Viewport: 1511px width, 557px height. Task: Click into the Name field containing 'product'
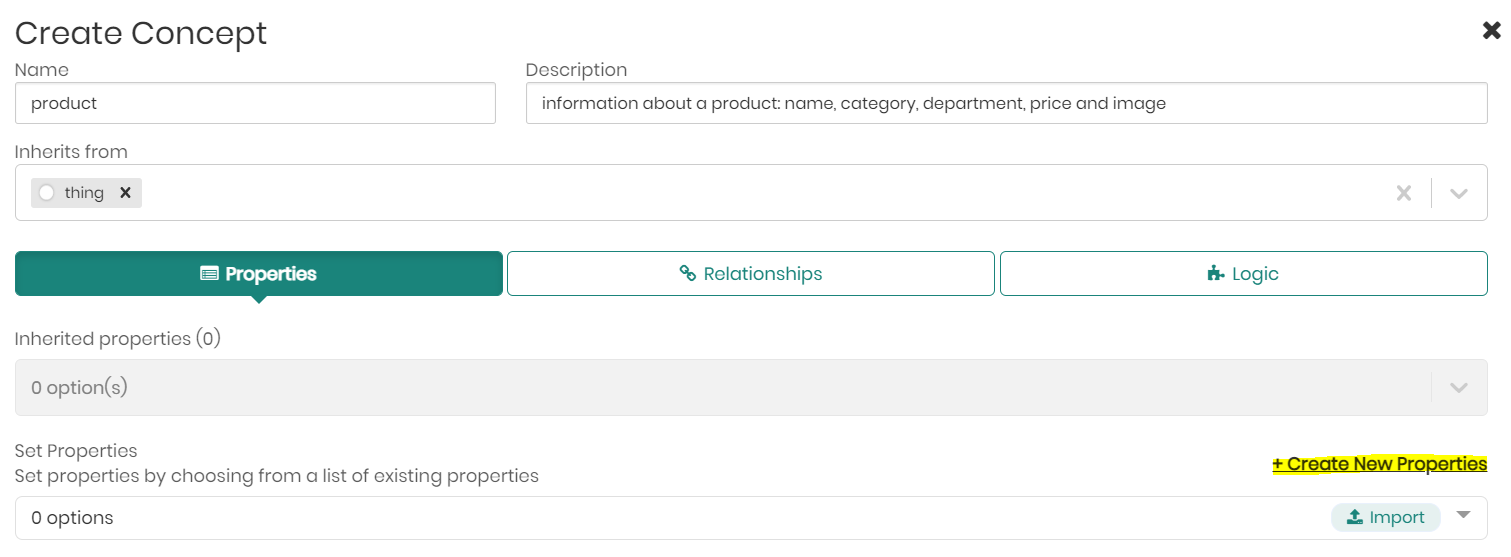[x=255, y=103]
